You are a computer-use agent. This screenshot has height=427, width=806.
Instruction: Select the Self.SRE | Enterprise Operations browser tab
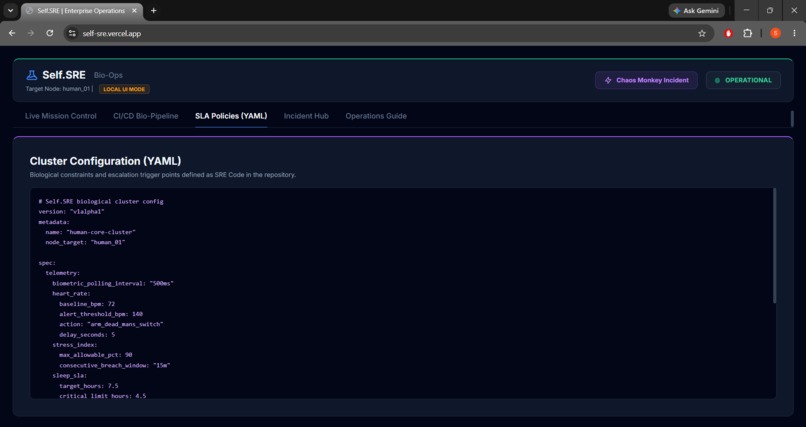pos(82,11)
